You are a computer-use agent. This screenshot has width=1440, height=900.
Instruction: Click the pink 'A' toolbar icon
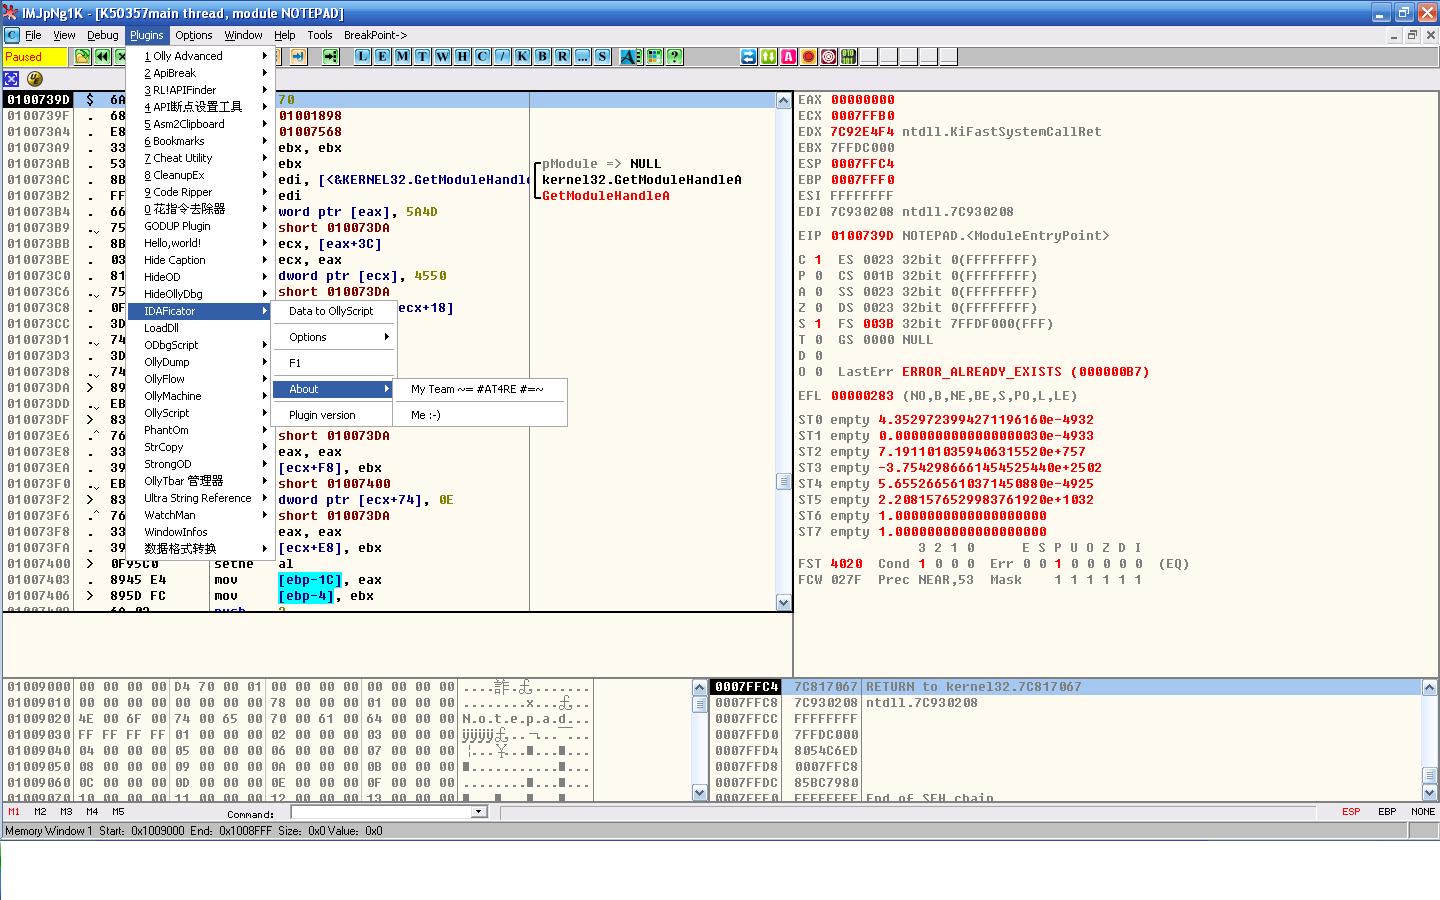pyautogui.click(x=788, y=57)
